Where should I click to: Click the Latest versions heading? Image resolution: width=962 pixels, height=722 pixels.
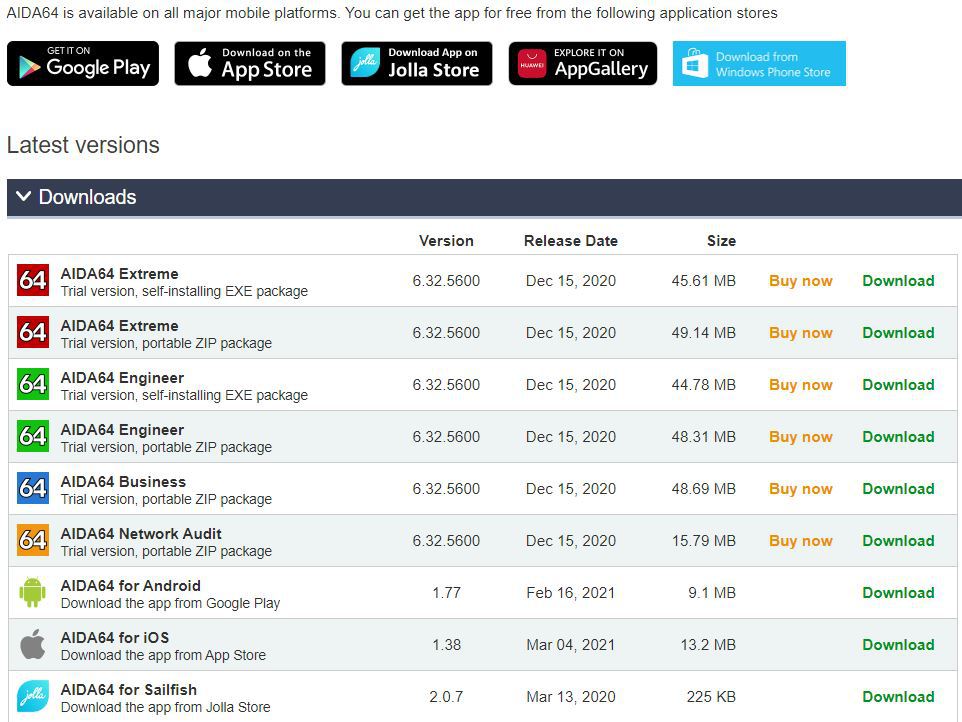point(83,145)
